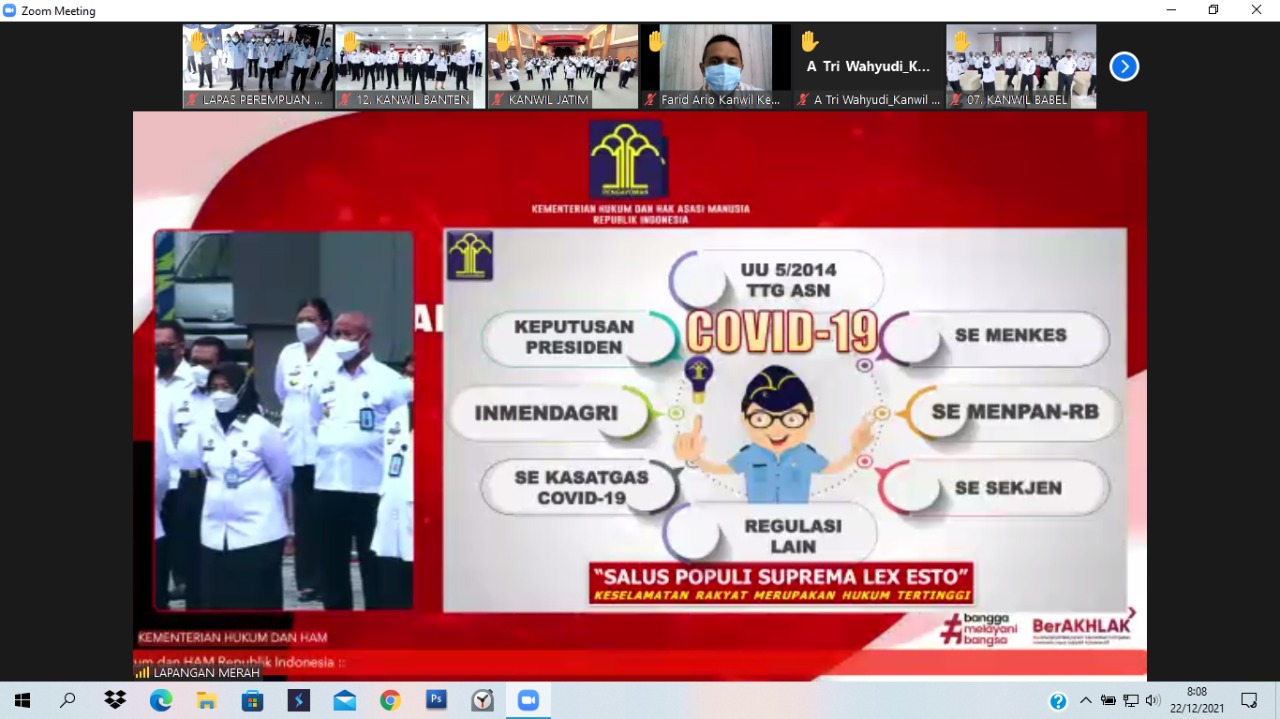This screenshot has width=1280, height=719.
Task: Open the notification center panel
Action: pyautogui.click(x=1249, y=700)
